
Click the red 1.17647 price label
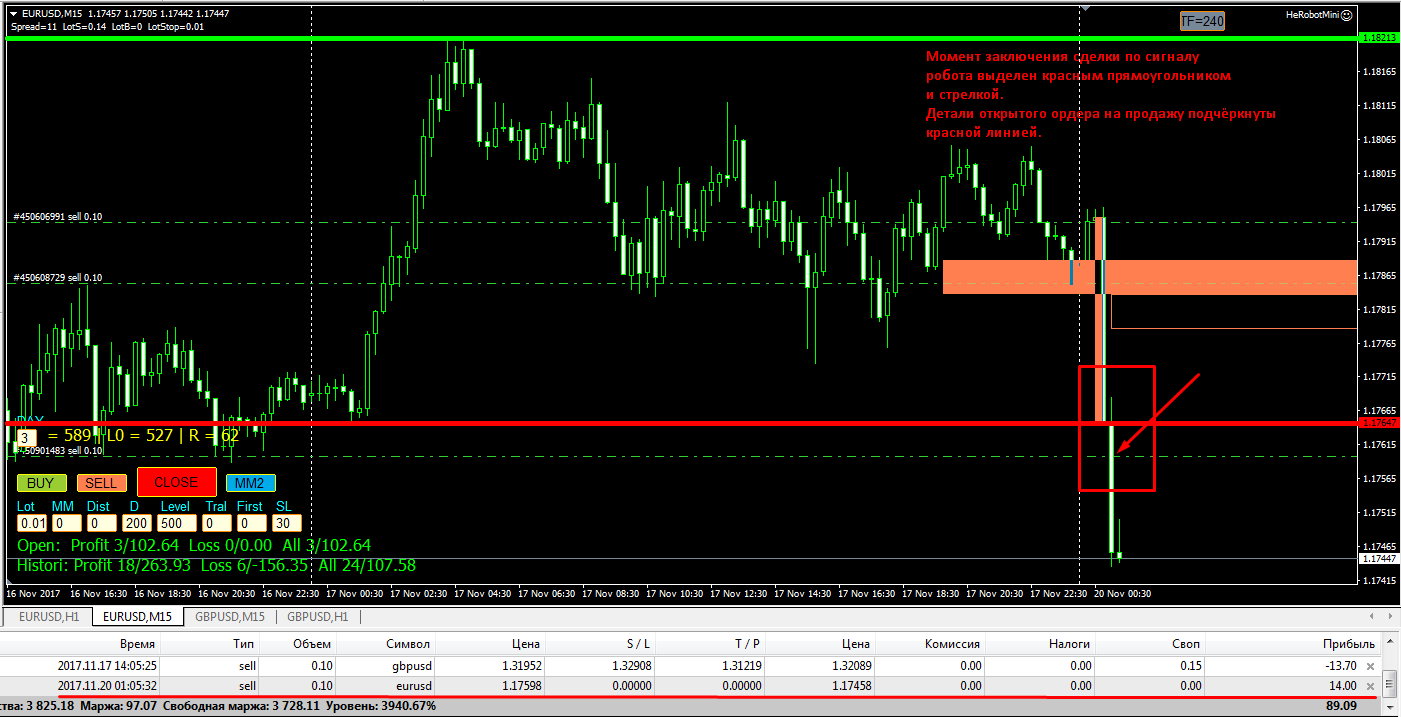(1379, 423)
